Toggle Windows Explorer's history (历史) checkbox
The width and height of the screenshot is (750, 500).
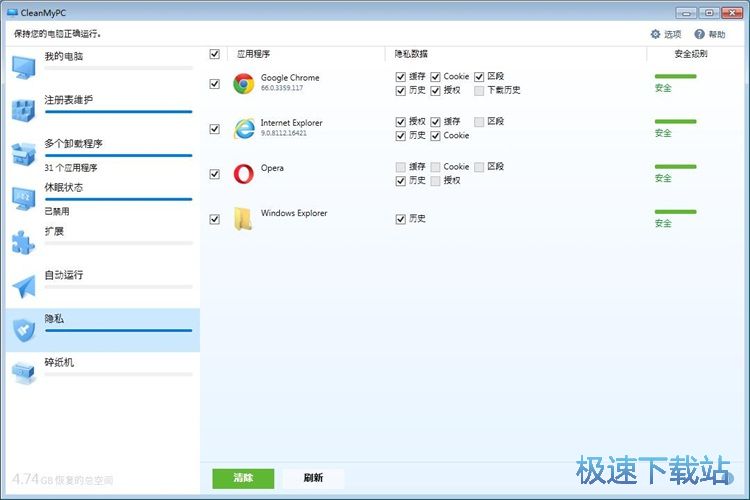point(401,219)
